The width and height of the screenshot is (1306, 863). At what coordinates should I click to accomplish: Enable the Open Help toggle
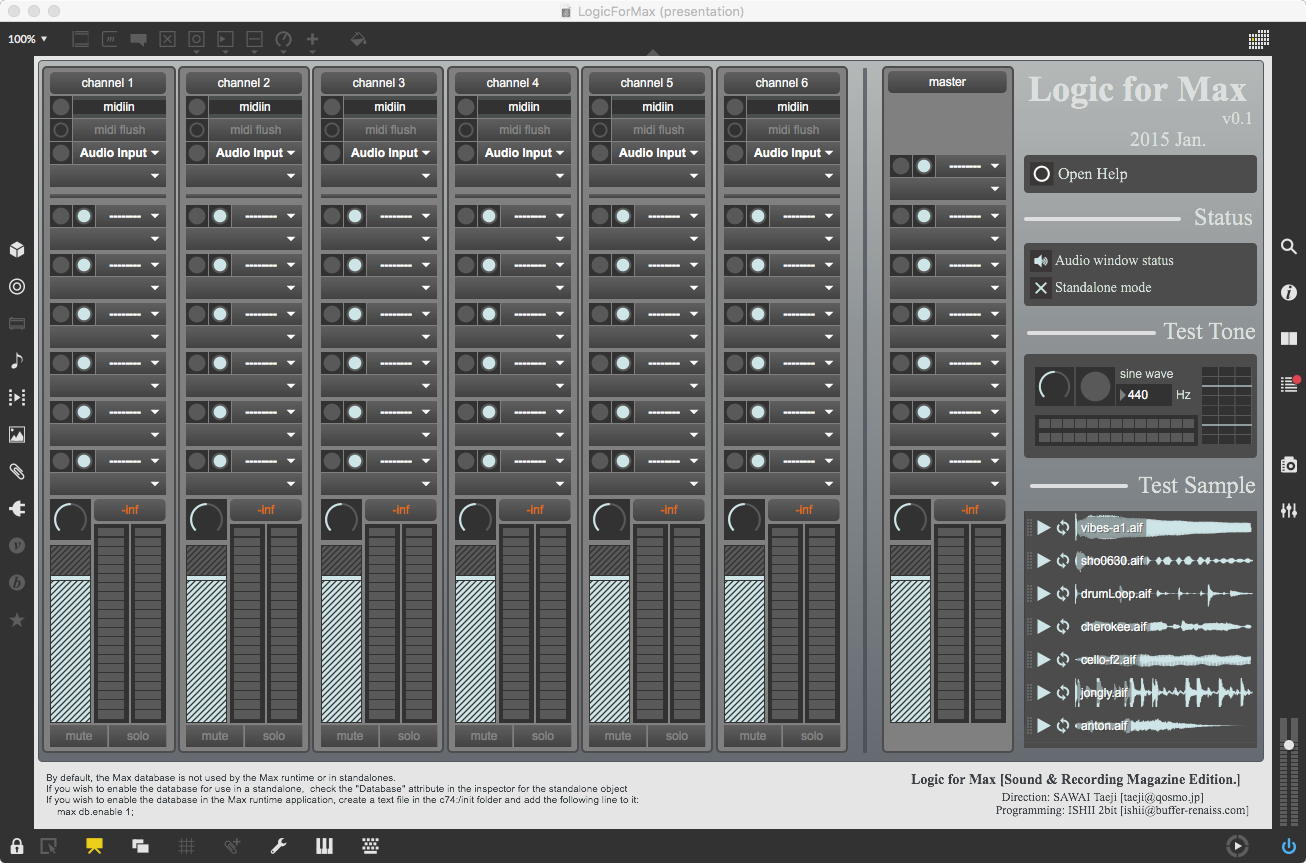(1042, 174)
